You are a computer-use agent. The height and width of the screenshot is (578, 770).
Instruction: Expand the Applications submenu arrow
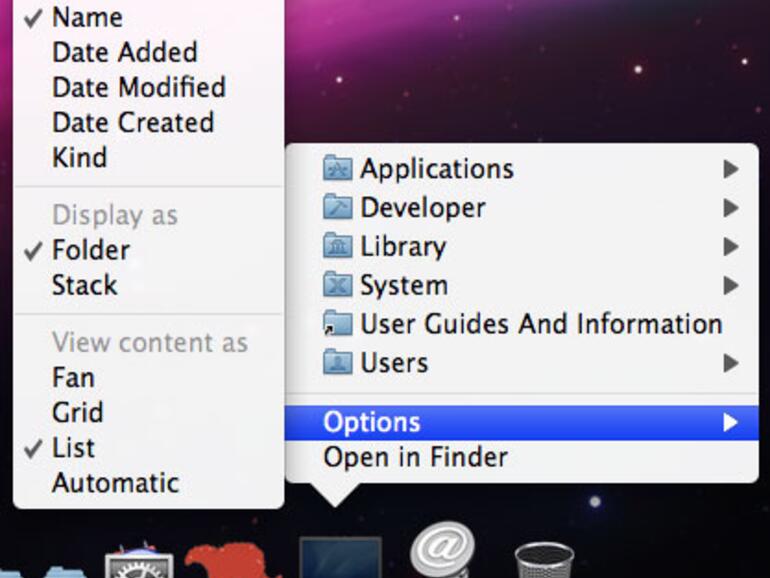click(x=731, y=169)
